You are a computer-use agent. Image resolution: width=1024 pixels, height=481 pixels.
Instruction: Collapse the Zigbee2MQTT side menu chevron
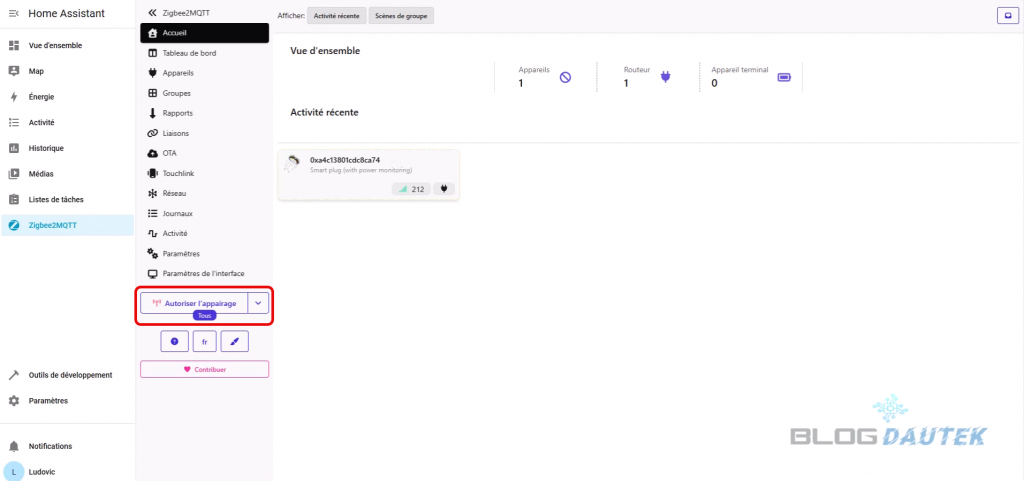click(152, 12)
